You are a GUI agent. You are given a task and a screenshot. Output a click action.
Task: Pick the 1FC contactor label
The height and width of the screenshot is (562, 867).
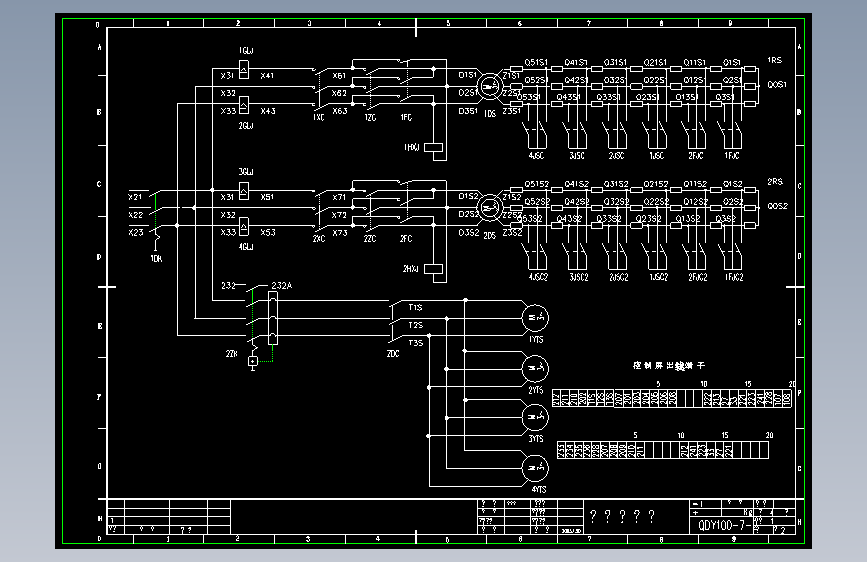click(x=406, y=118)
